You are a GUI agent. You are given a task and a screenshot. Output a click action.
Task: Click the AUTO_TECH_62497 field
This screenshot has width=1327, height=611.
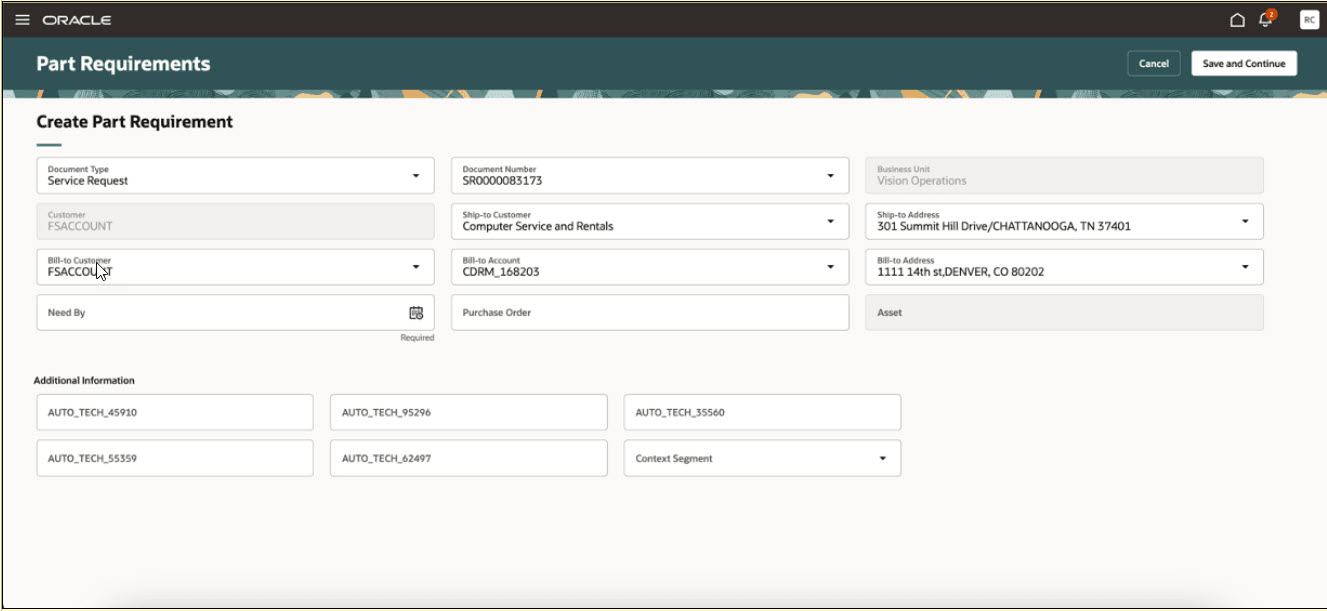(468, 457)
